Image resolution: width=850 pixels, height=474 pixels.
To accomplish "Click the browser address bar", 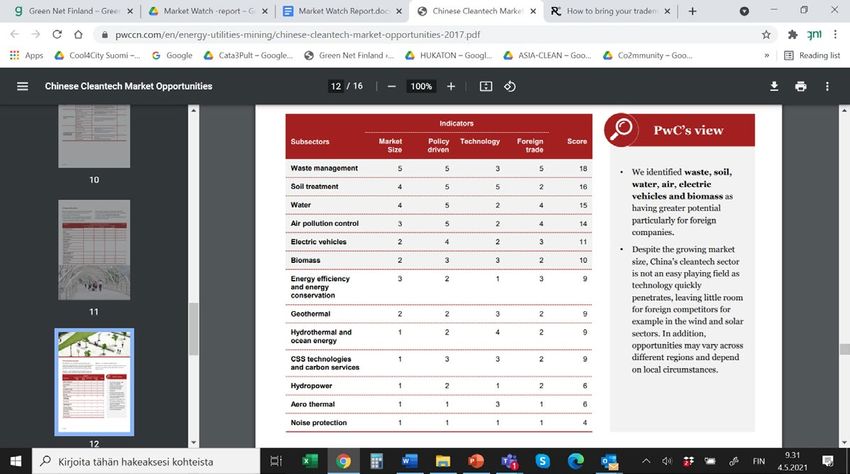I will pos(428,35).
